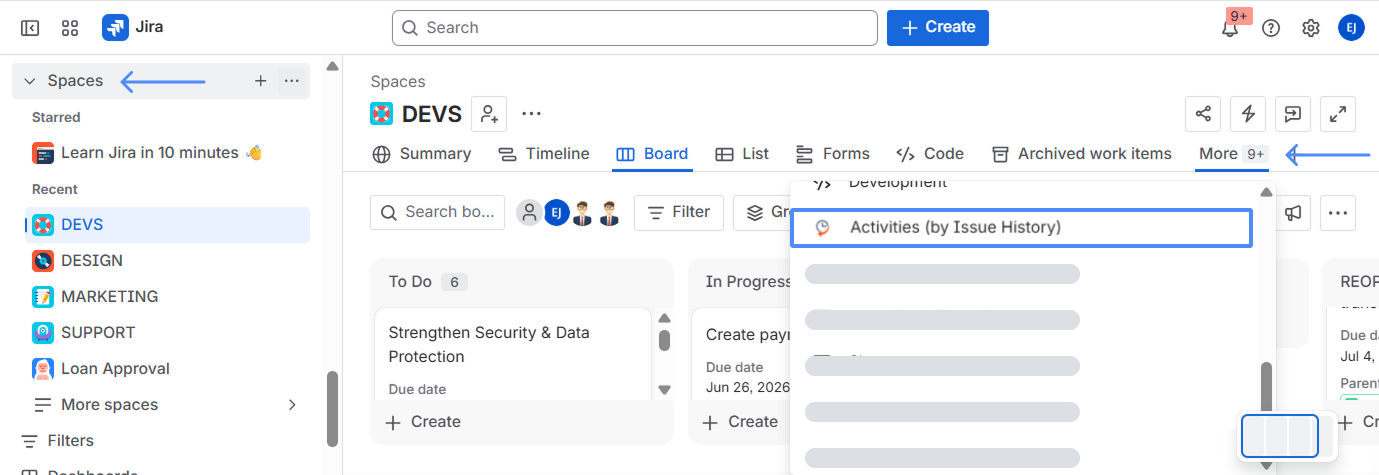Select Activities (by Issue History) menu item
This screenshot has width=1379, height=475.
coord(1021,228)
